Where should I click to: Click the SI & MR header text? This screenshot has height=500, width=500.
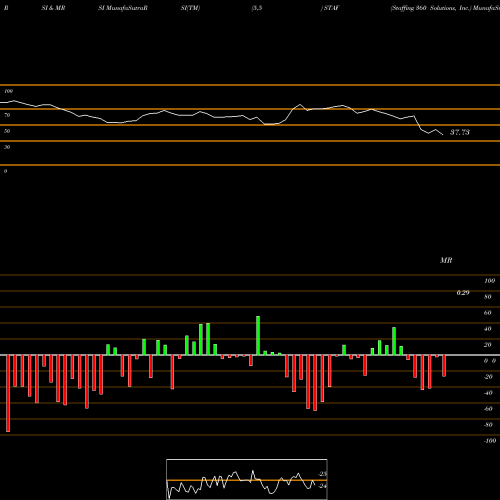click(53, 8)
